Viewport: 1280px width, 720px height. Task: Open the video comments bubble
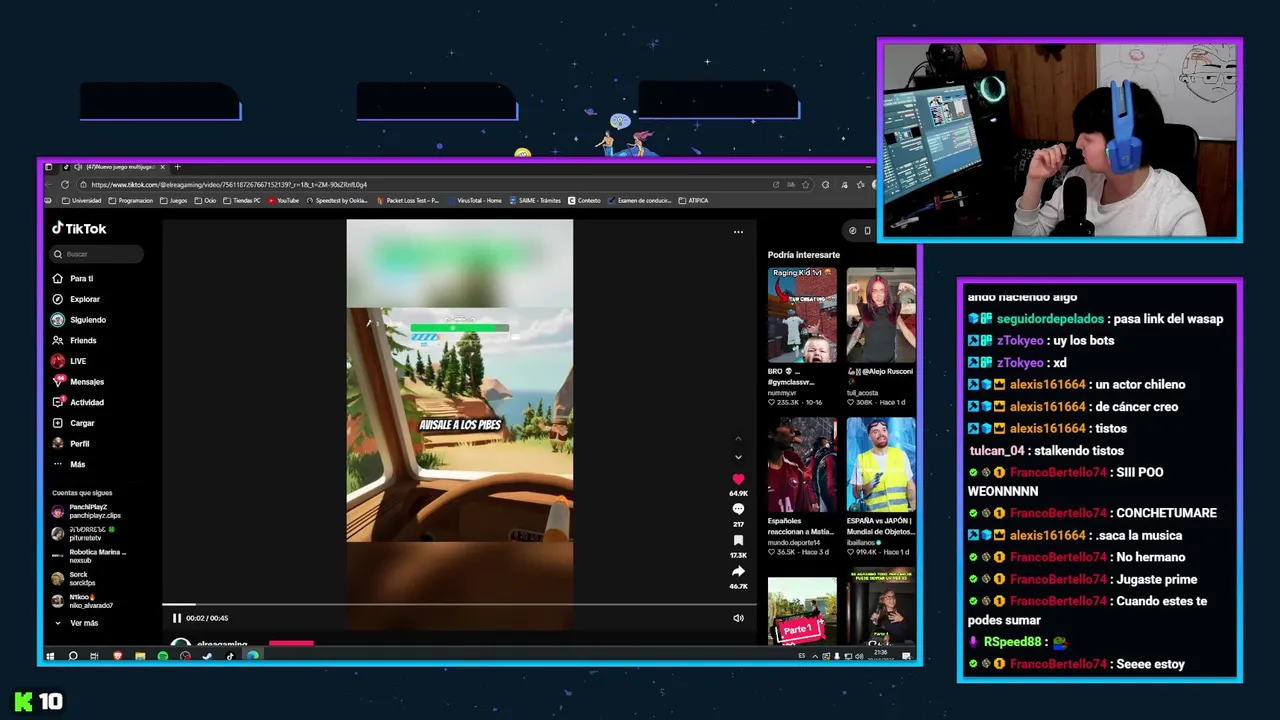(738, 510)
